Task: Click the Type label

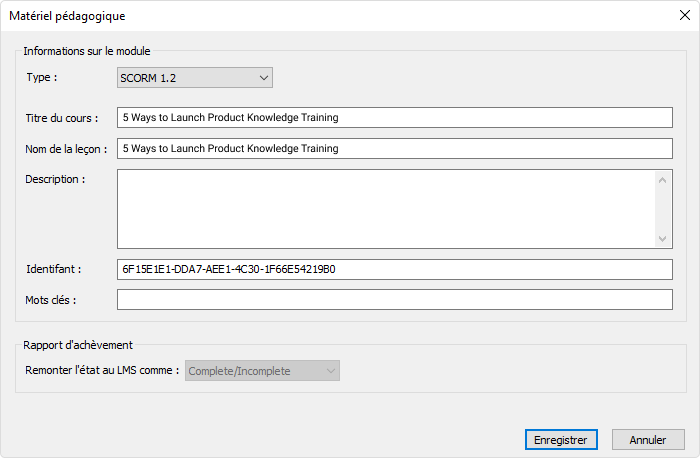Action: (x=42, y=77)
